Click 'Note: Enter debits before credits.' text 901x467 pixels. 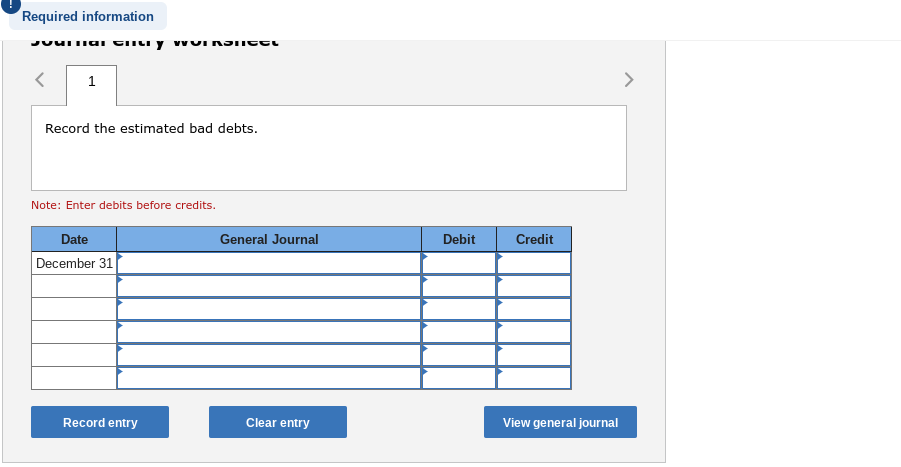pos(124,205)
